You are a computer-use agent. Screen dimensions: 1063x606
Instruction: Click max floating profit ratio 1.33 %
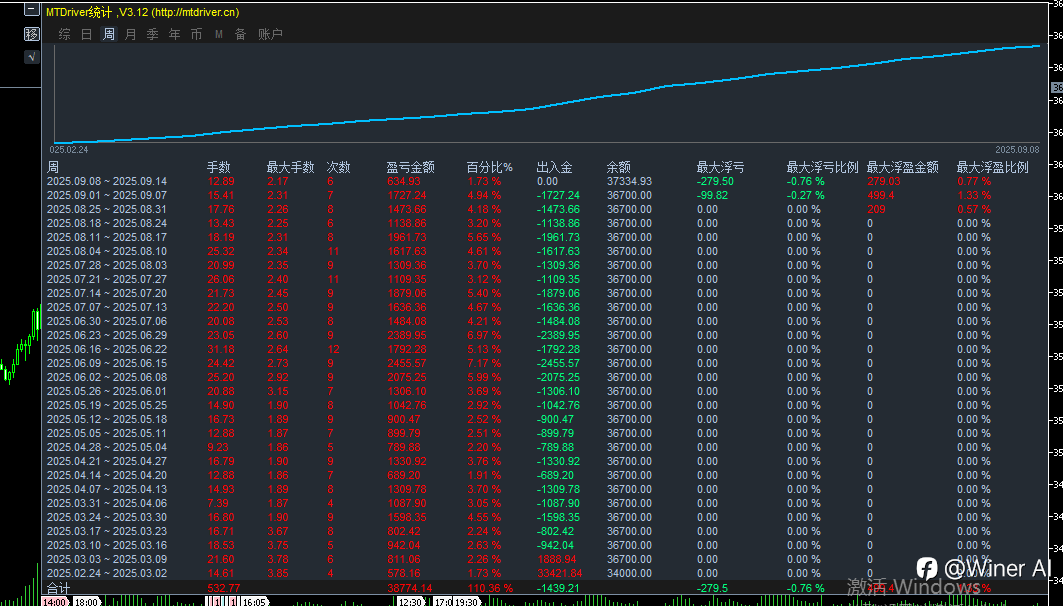pyautogui.click(x=974, y=195)
